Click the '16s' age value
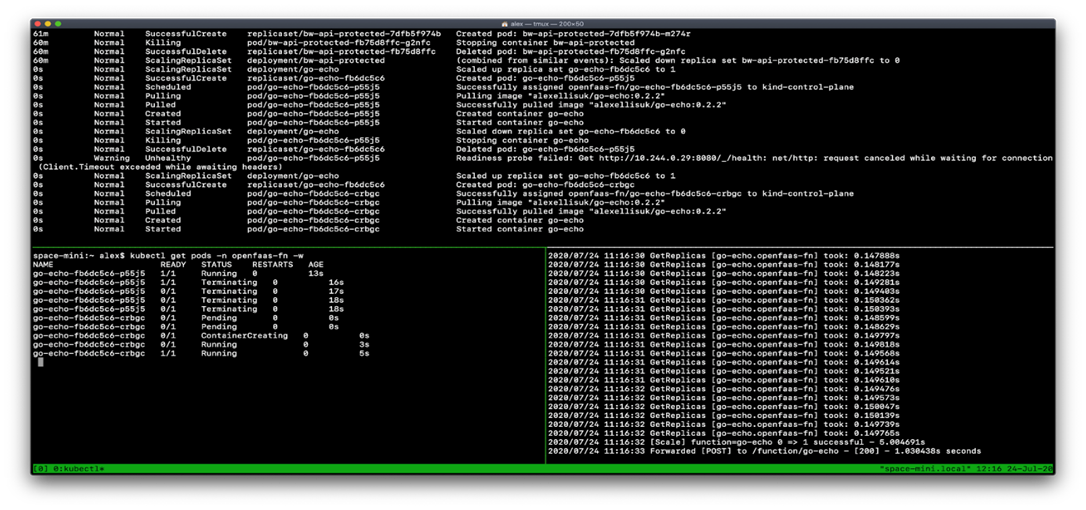 click(336, 283)
